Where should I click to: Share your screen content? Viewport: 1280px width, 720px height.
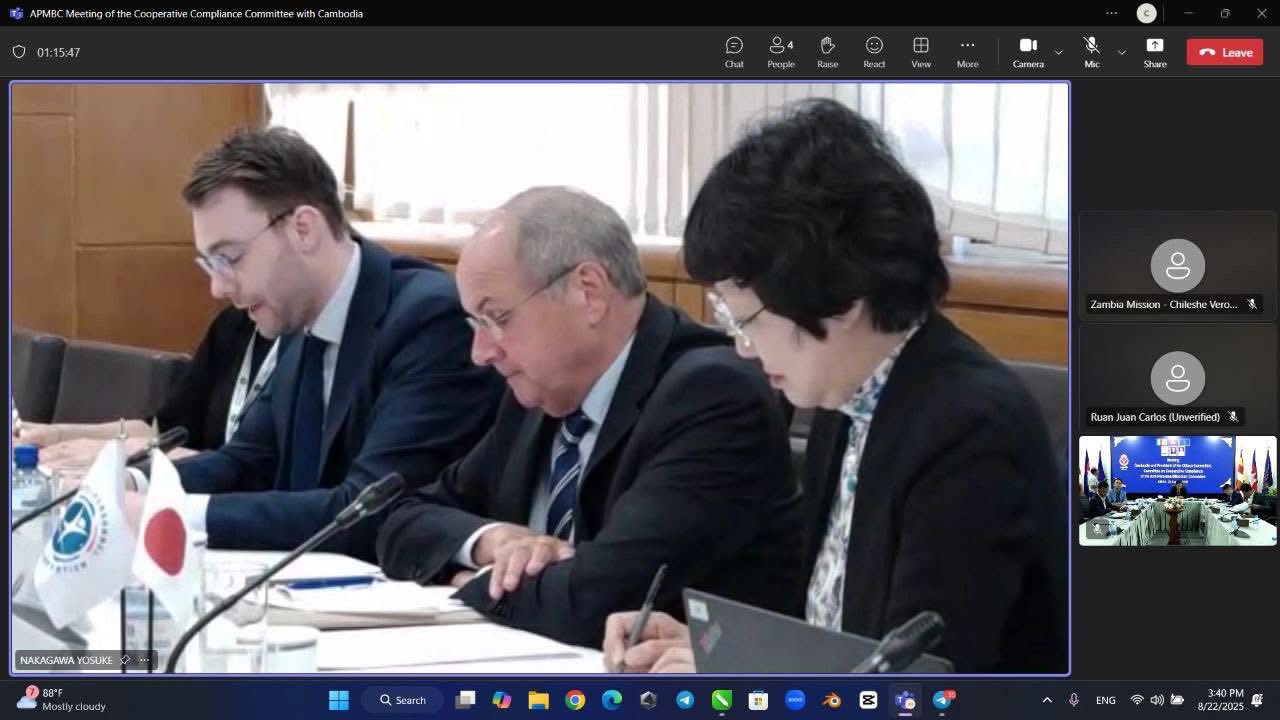1155,52
